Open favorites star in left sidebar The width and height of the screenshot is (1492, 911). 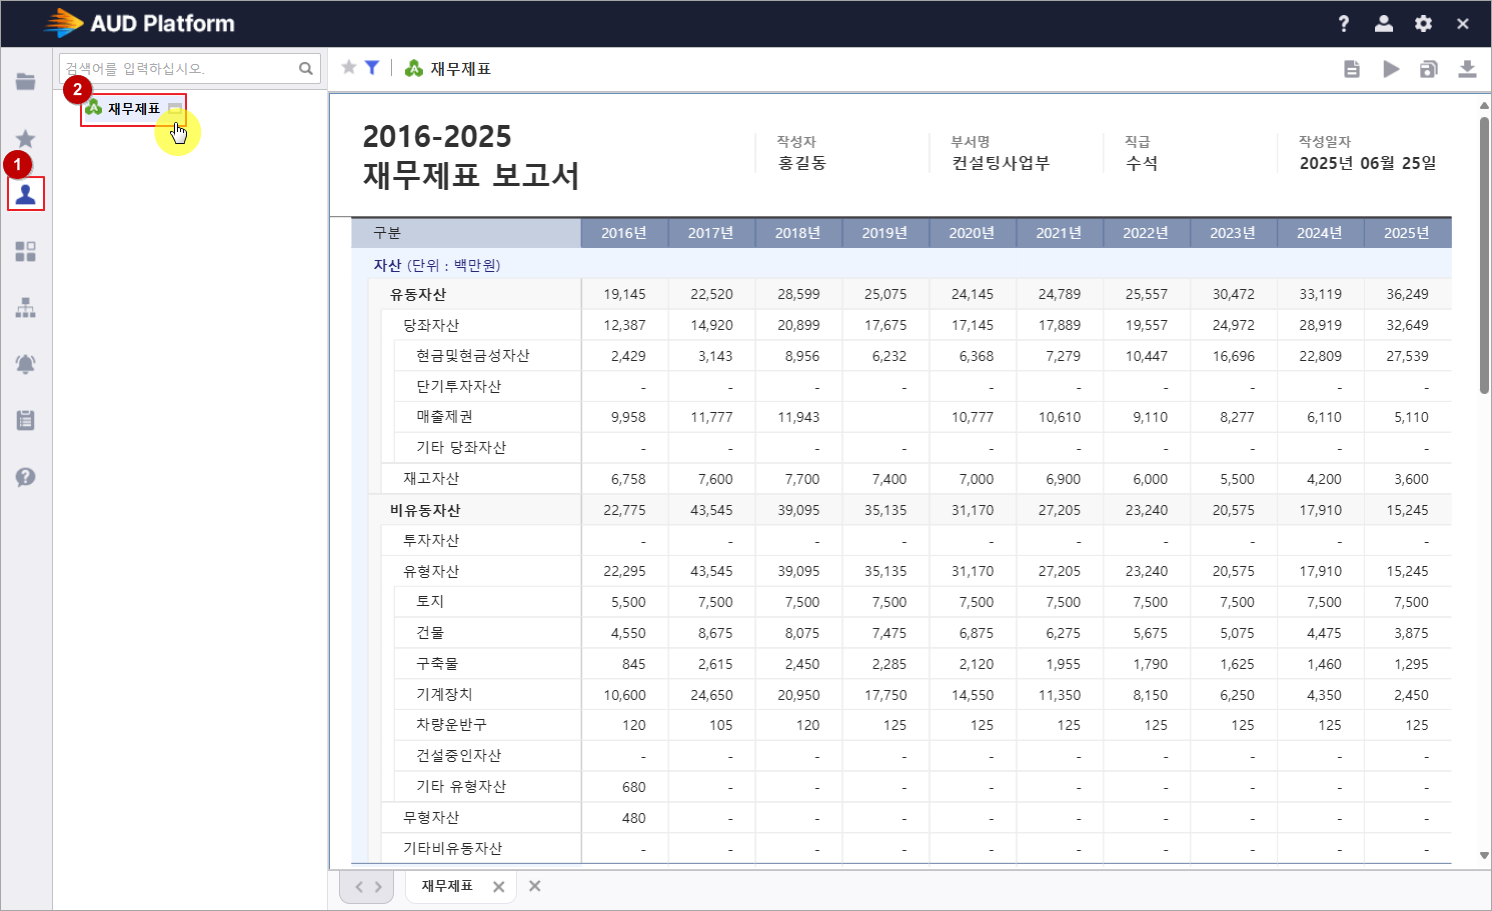click(x=26, y=139)
